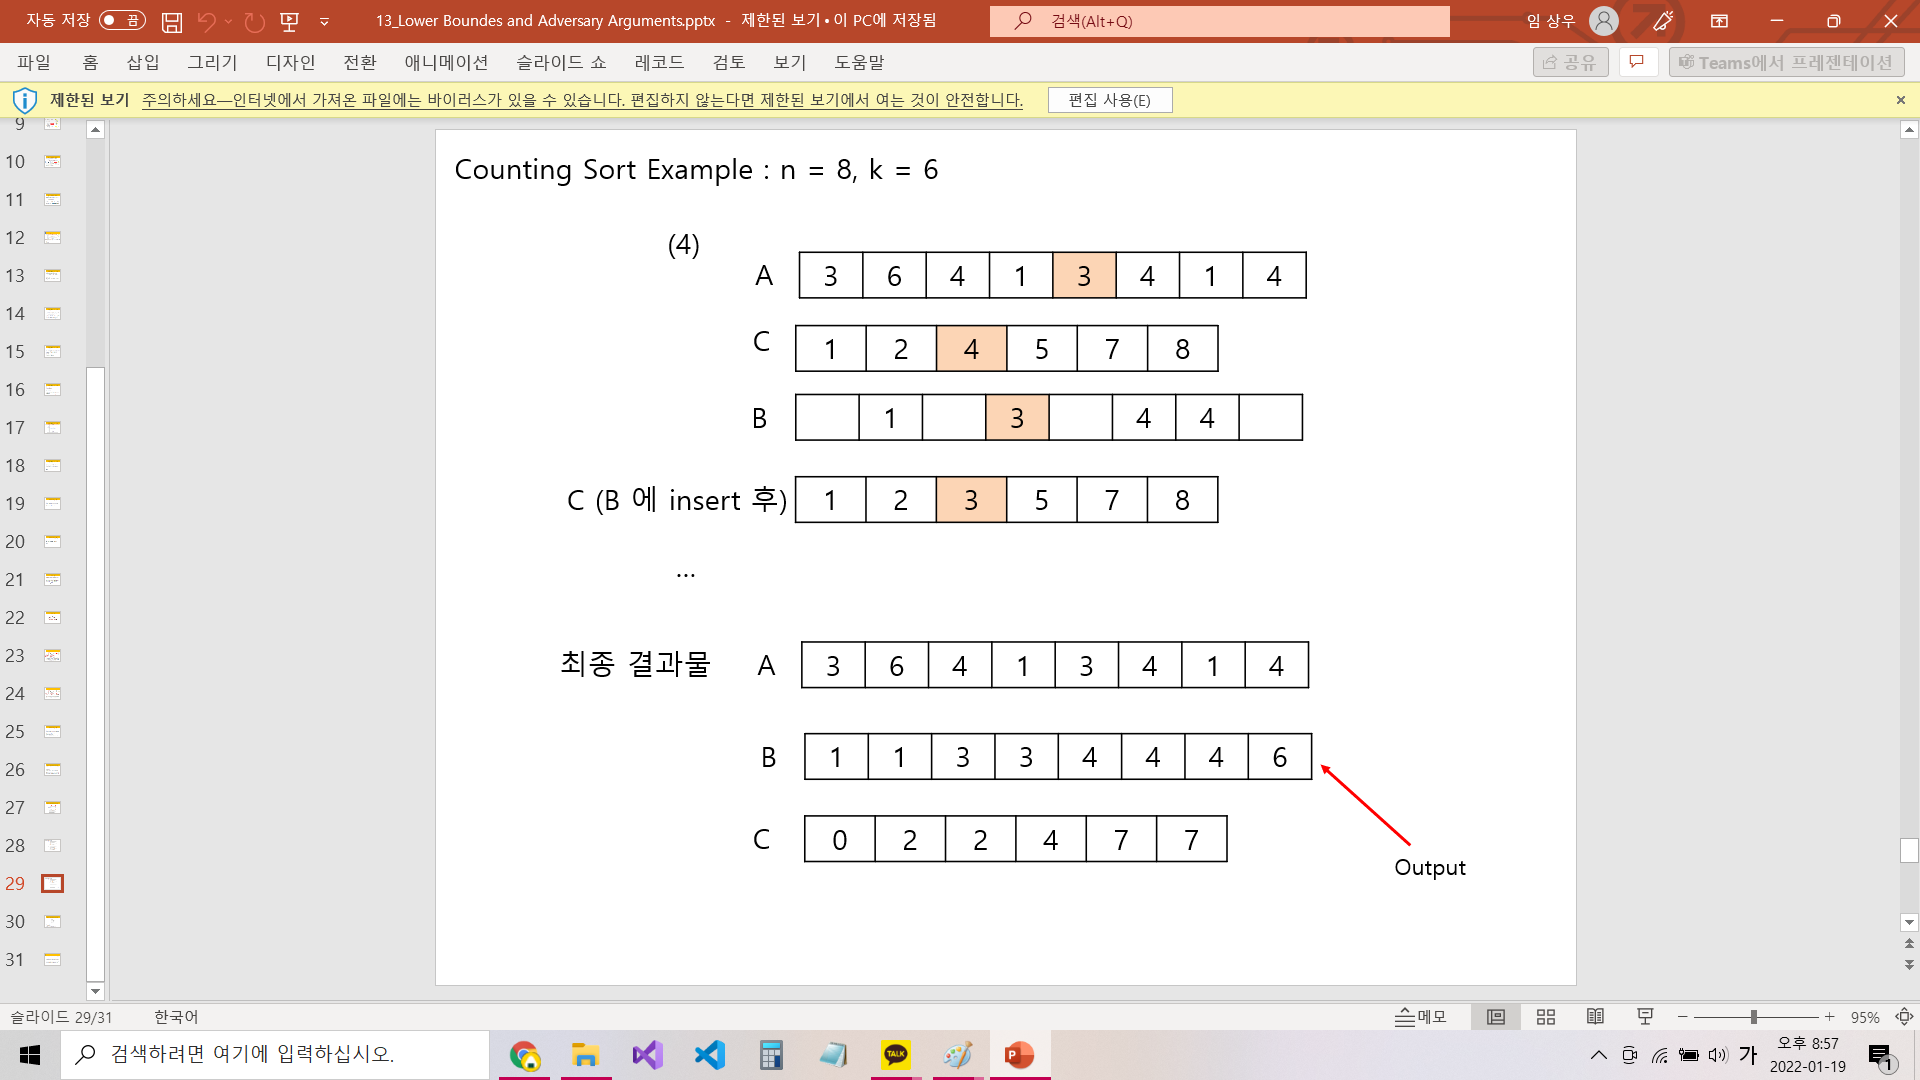
Task: Start slideshow from beginning icon
Action: coord(290,21)
